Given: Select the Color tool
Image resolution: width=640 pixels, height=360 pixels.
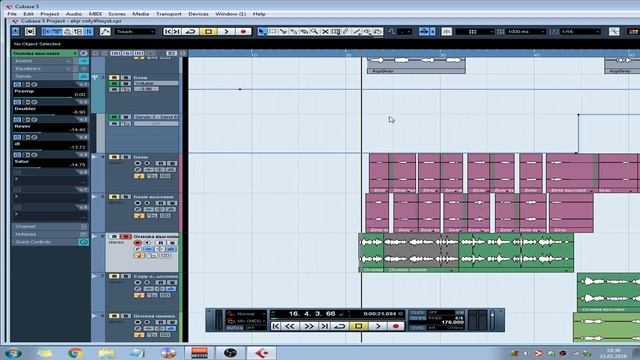Looking at the screenshot, I should [x=378, y=31].
